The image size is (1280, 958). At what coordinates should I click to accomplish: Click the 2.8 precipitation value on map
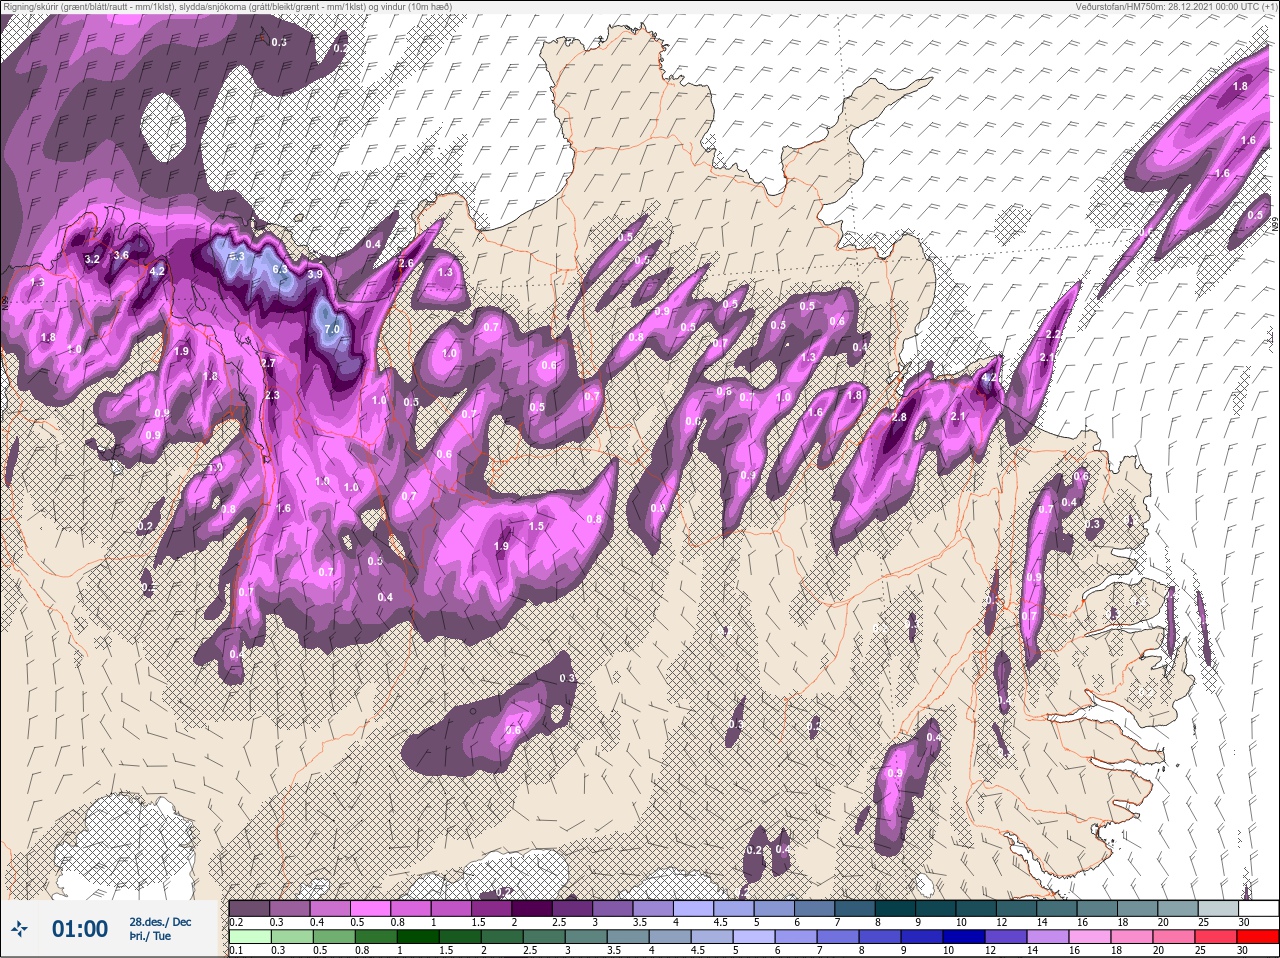(898, 417)
